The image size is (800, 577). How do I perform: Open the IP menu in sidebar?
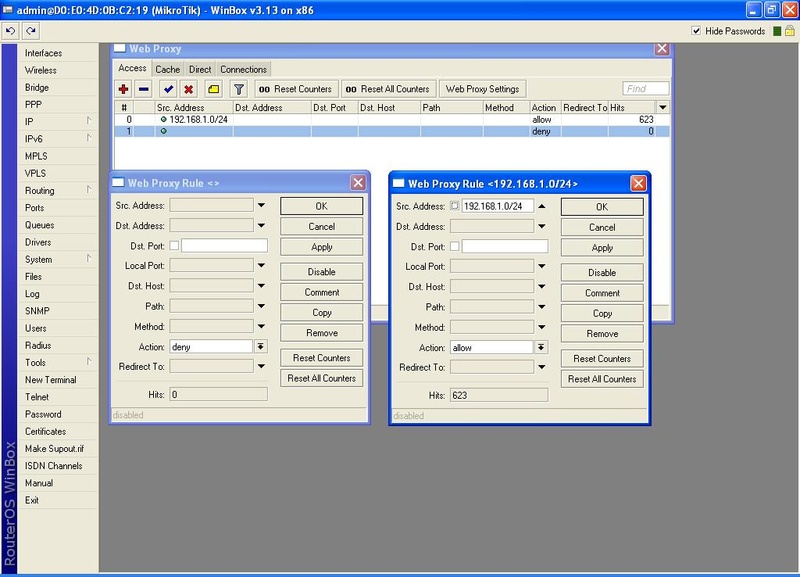(58, 121)
